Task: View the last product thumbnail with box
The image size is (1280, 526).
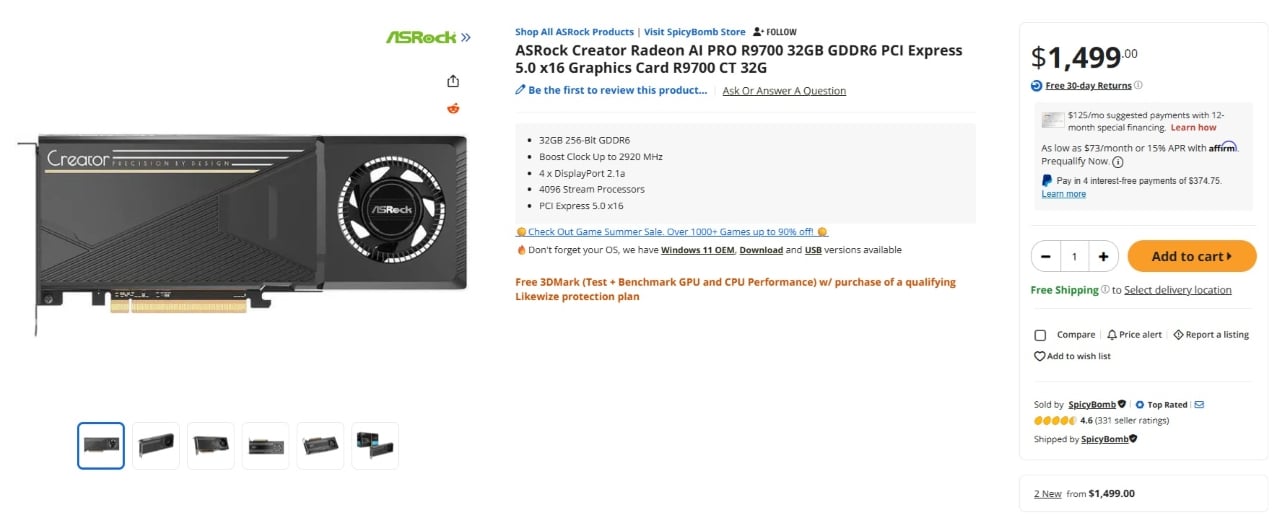Action: [x=375, y=446]
